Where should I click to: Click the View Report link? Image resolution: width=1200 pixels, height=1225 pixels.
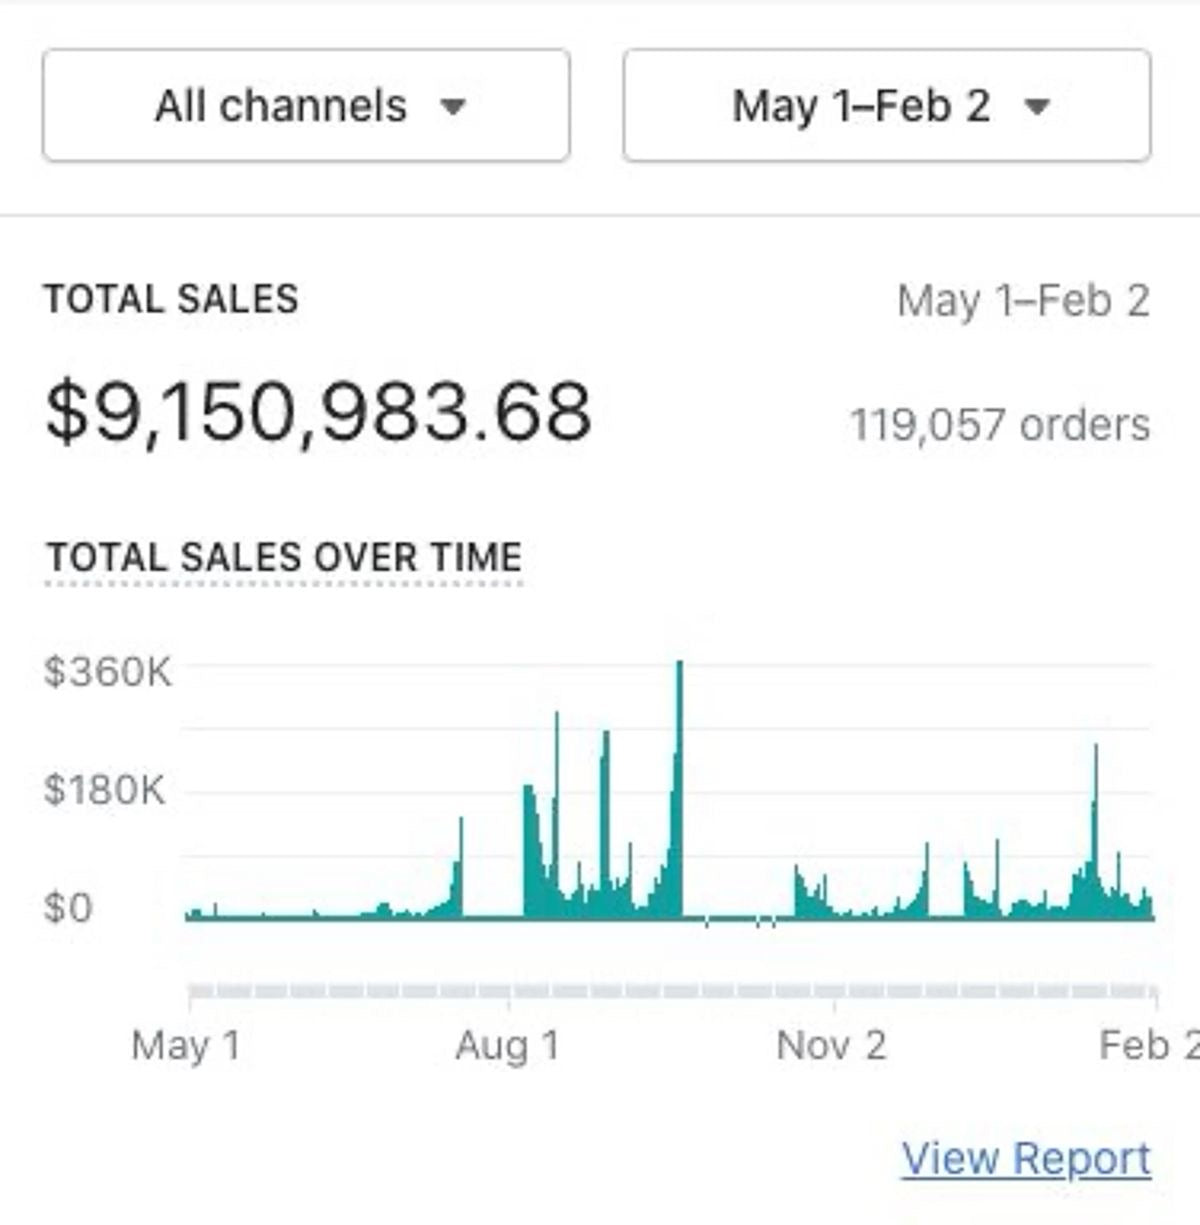[1027, 1158]
